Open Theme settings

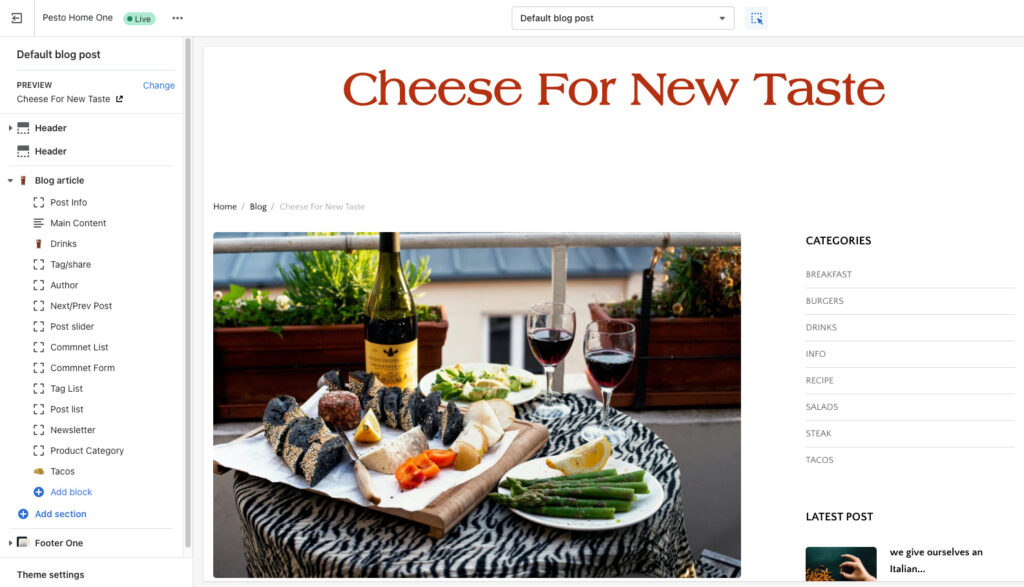tap(50, 575)
